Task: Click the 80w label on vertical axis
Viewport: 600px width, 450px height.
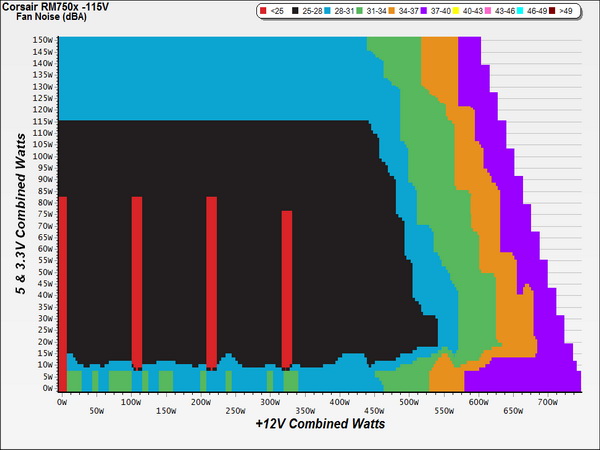Action: tap(45, 202)
